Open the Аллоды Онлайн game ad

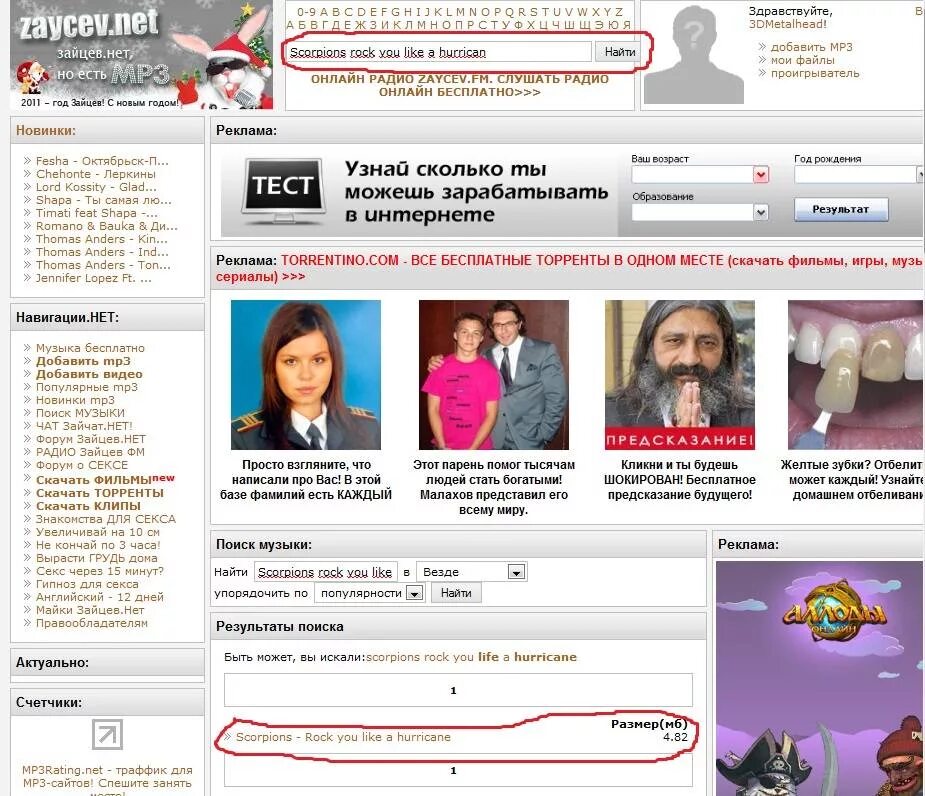click(x=820, y=679)
